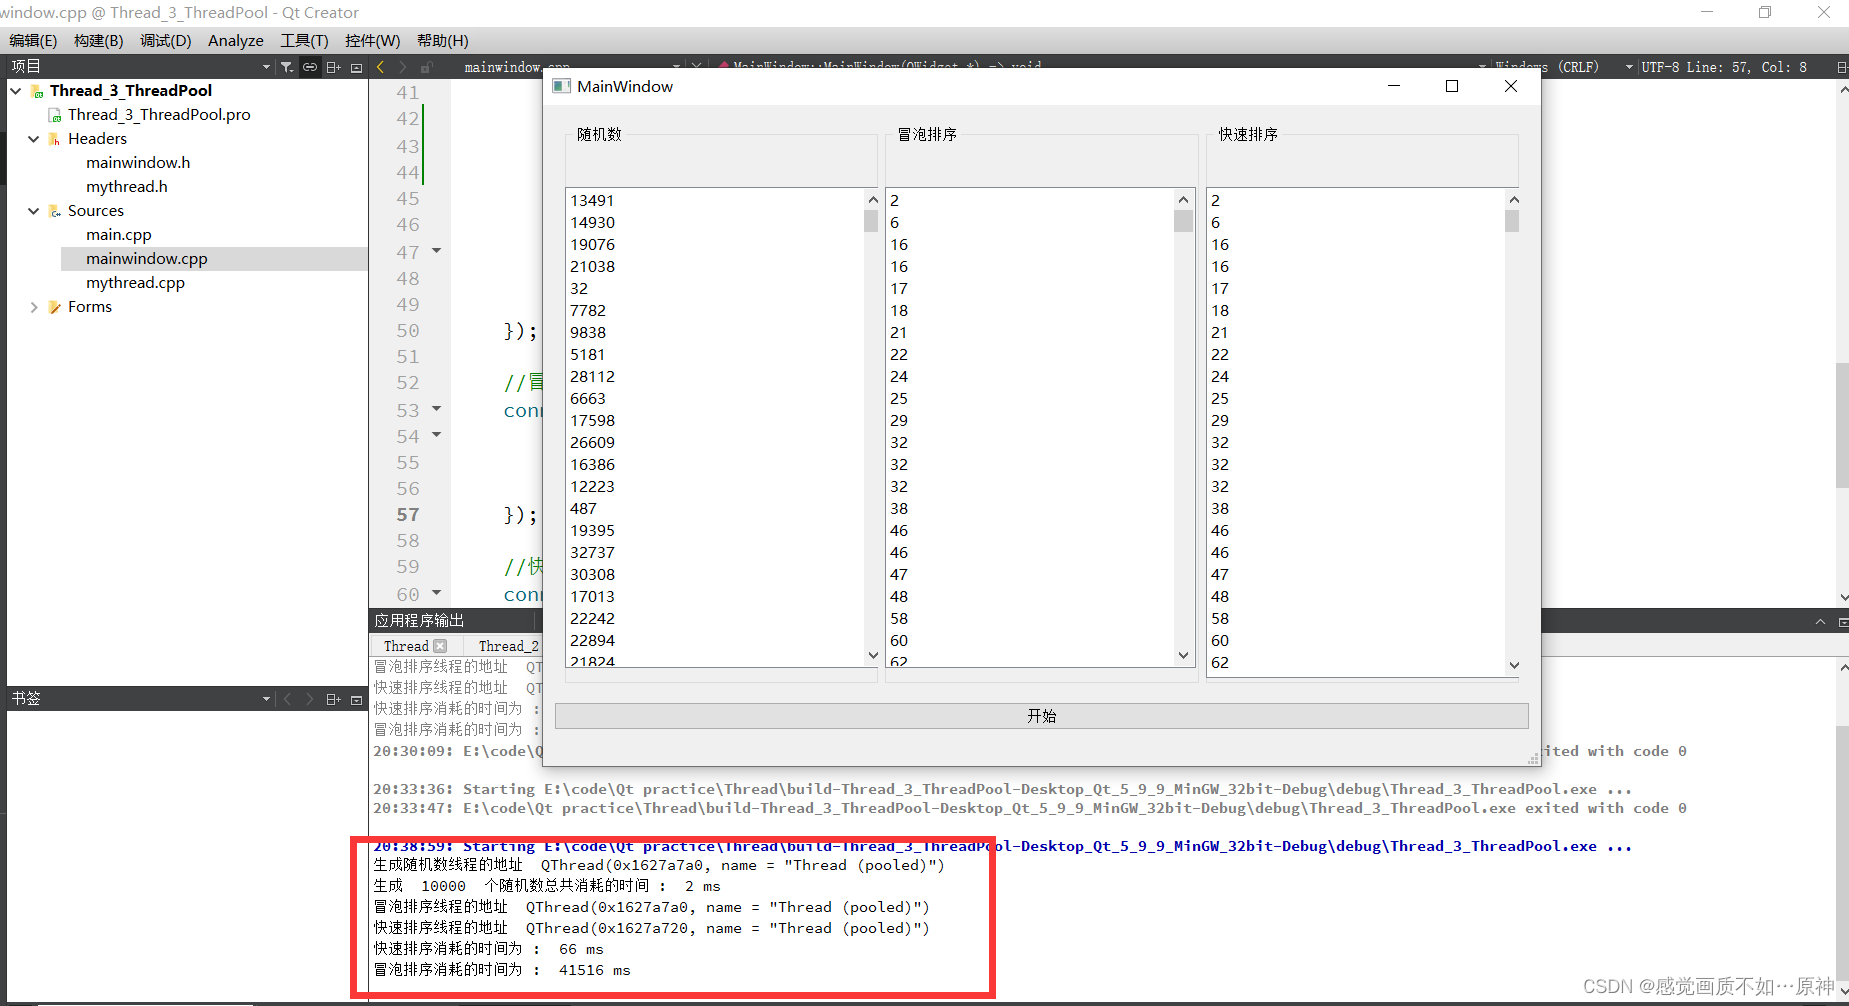Viewport: 1849px width, 1006px height.
Task: Collapse output pane with up-arrow icon
Action: (x=1820, y=622)
